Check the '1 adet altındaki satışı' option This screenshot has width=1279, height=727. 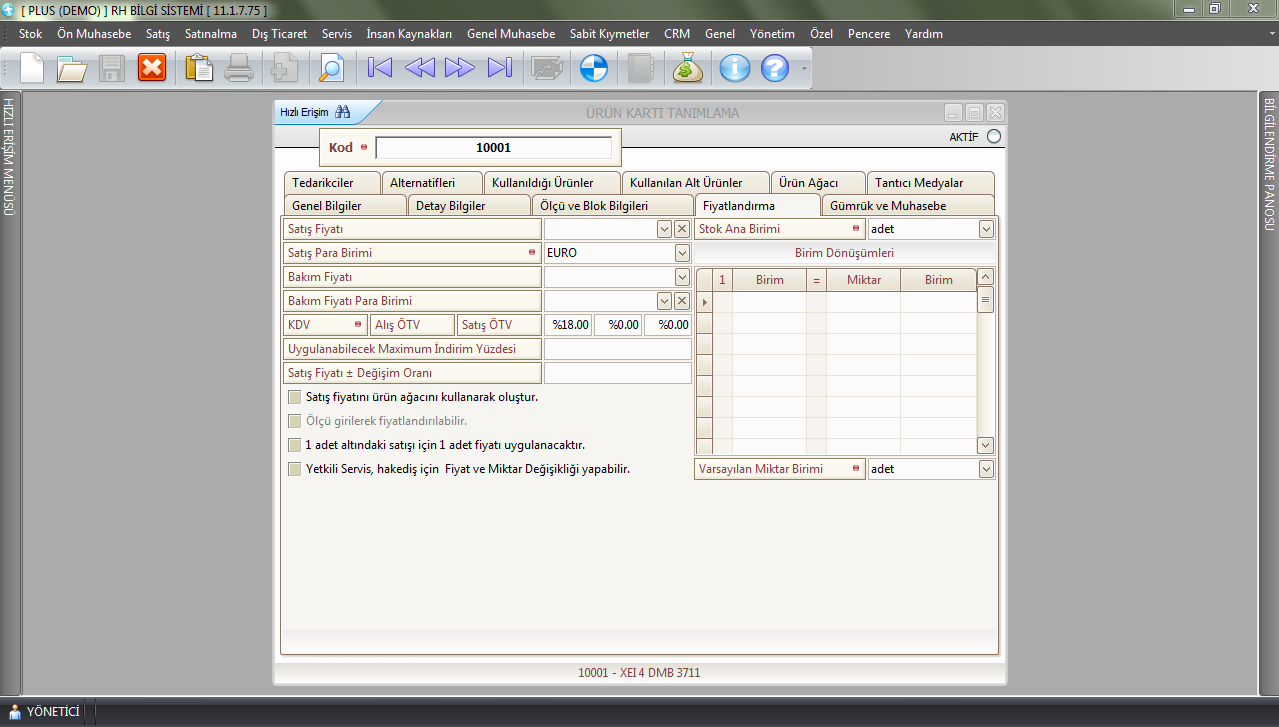pyautogui.click(x=294, y=445)
